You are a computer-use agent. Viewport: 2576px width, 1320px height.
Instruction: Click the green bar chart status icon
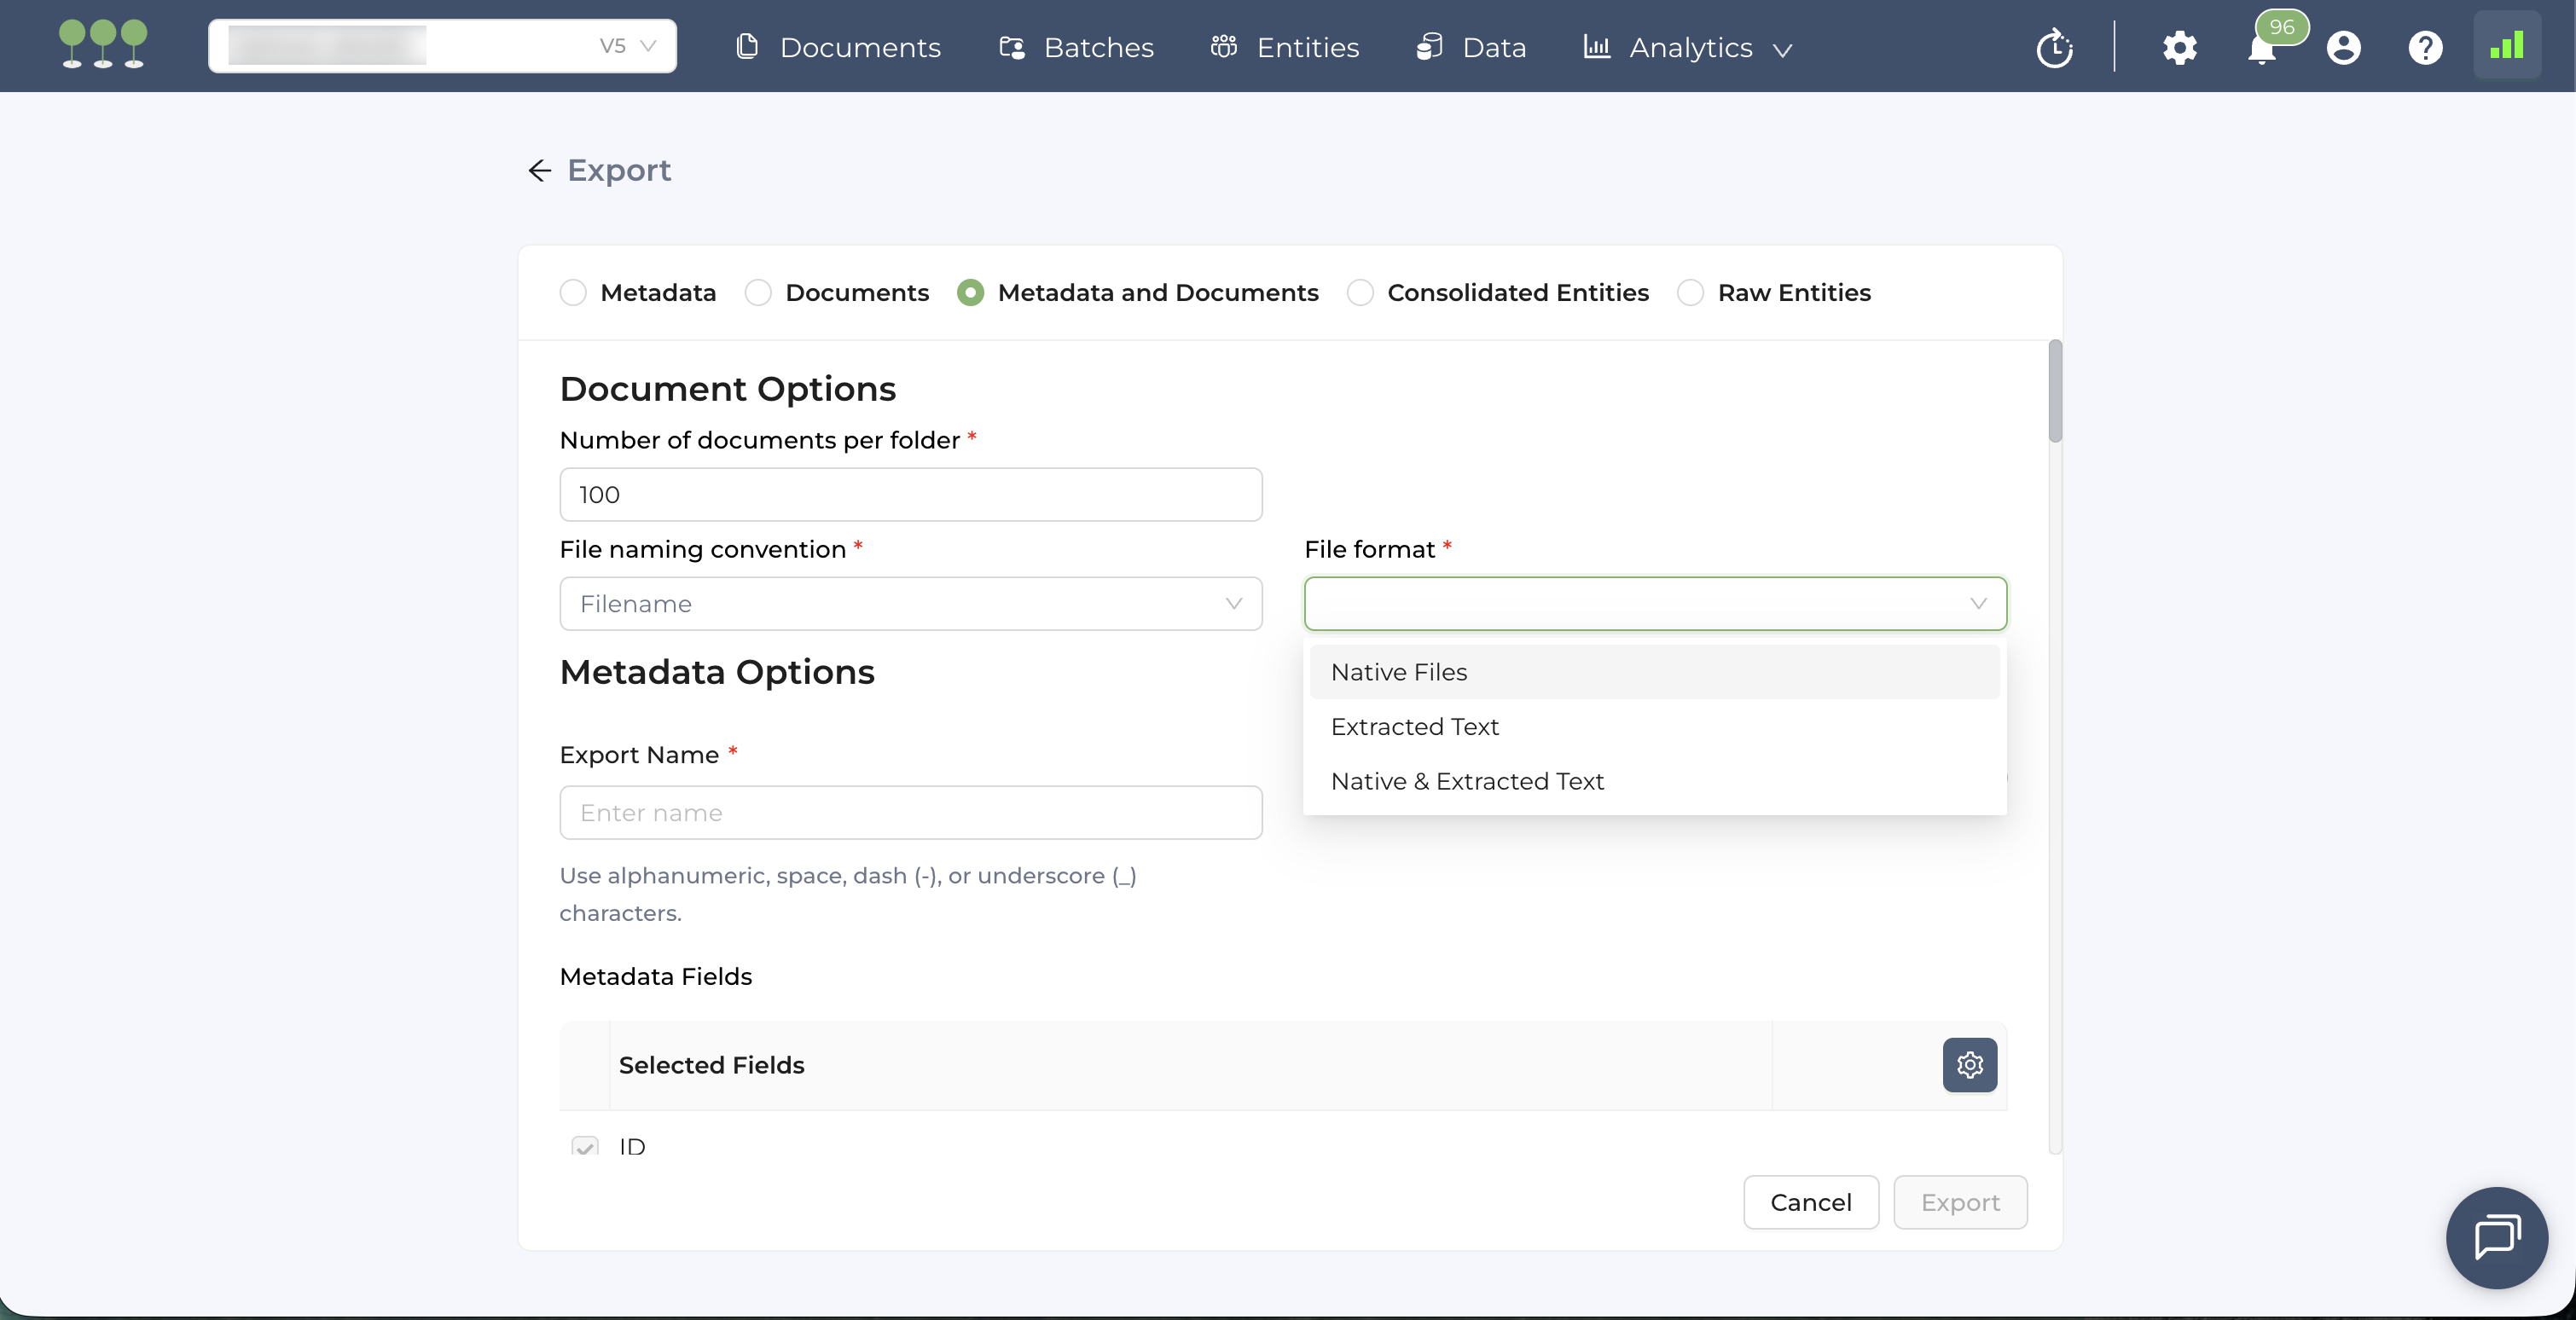[x=2506, y=46]
